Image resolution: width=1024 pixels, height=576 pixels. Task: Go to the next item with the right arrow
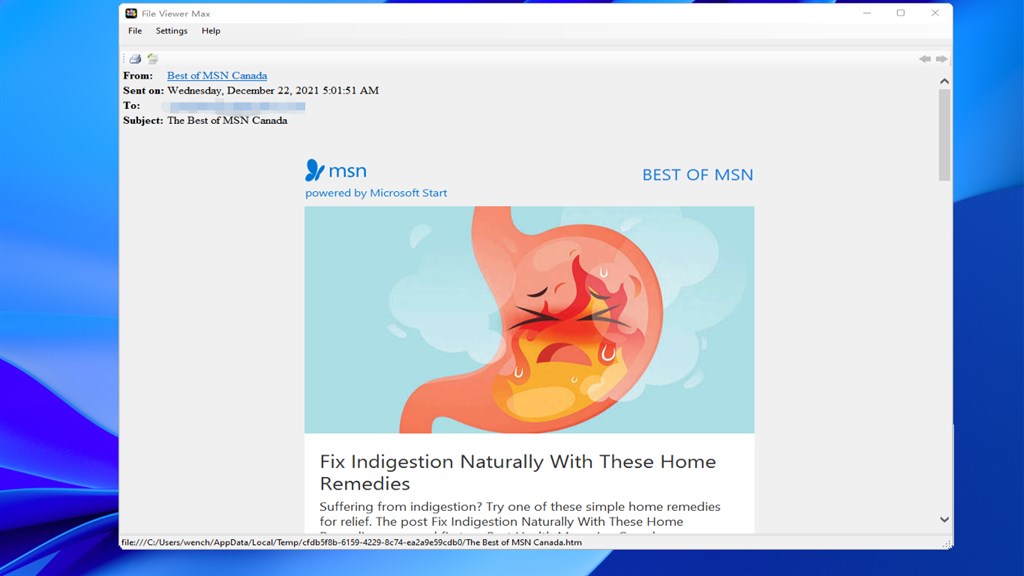point(941,59)
